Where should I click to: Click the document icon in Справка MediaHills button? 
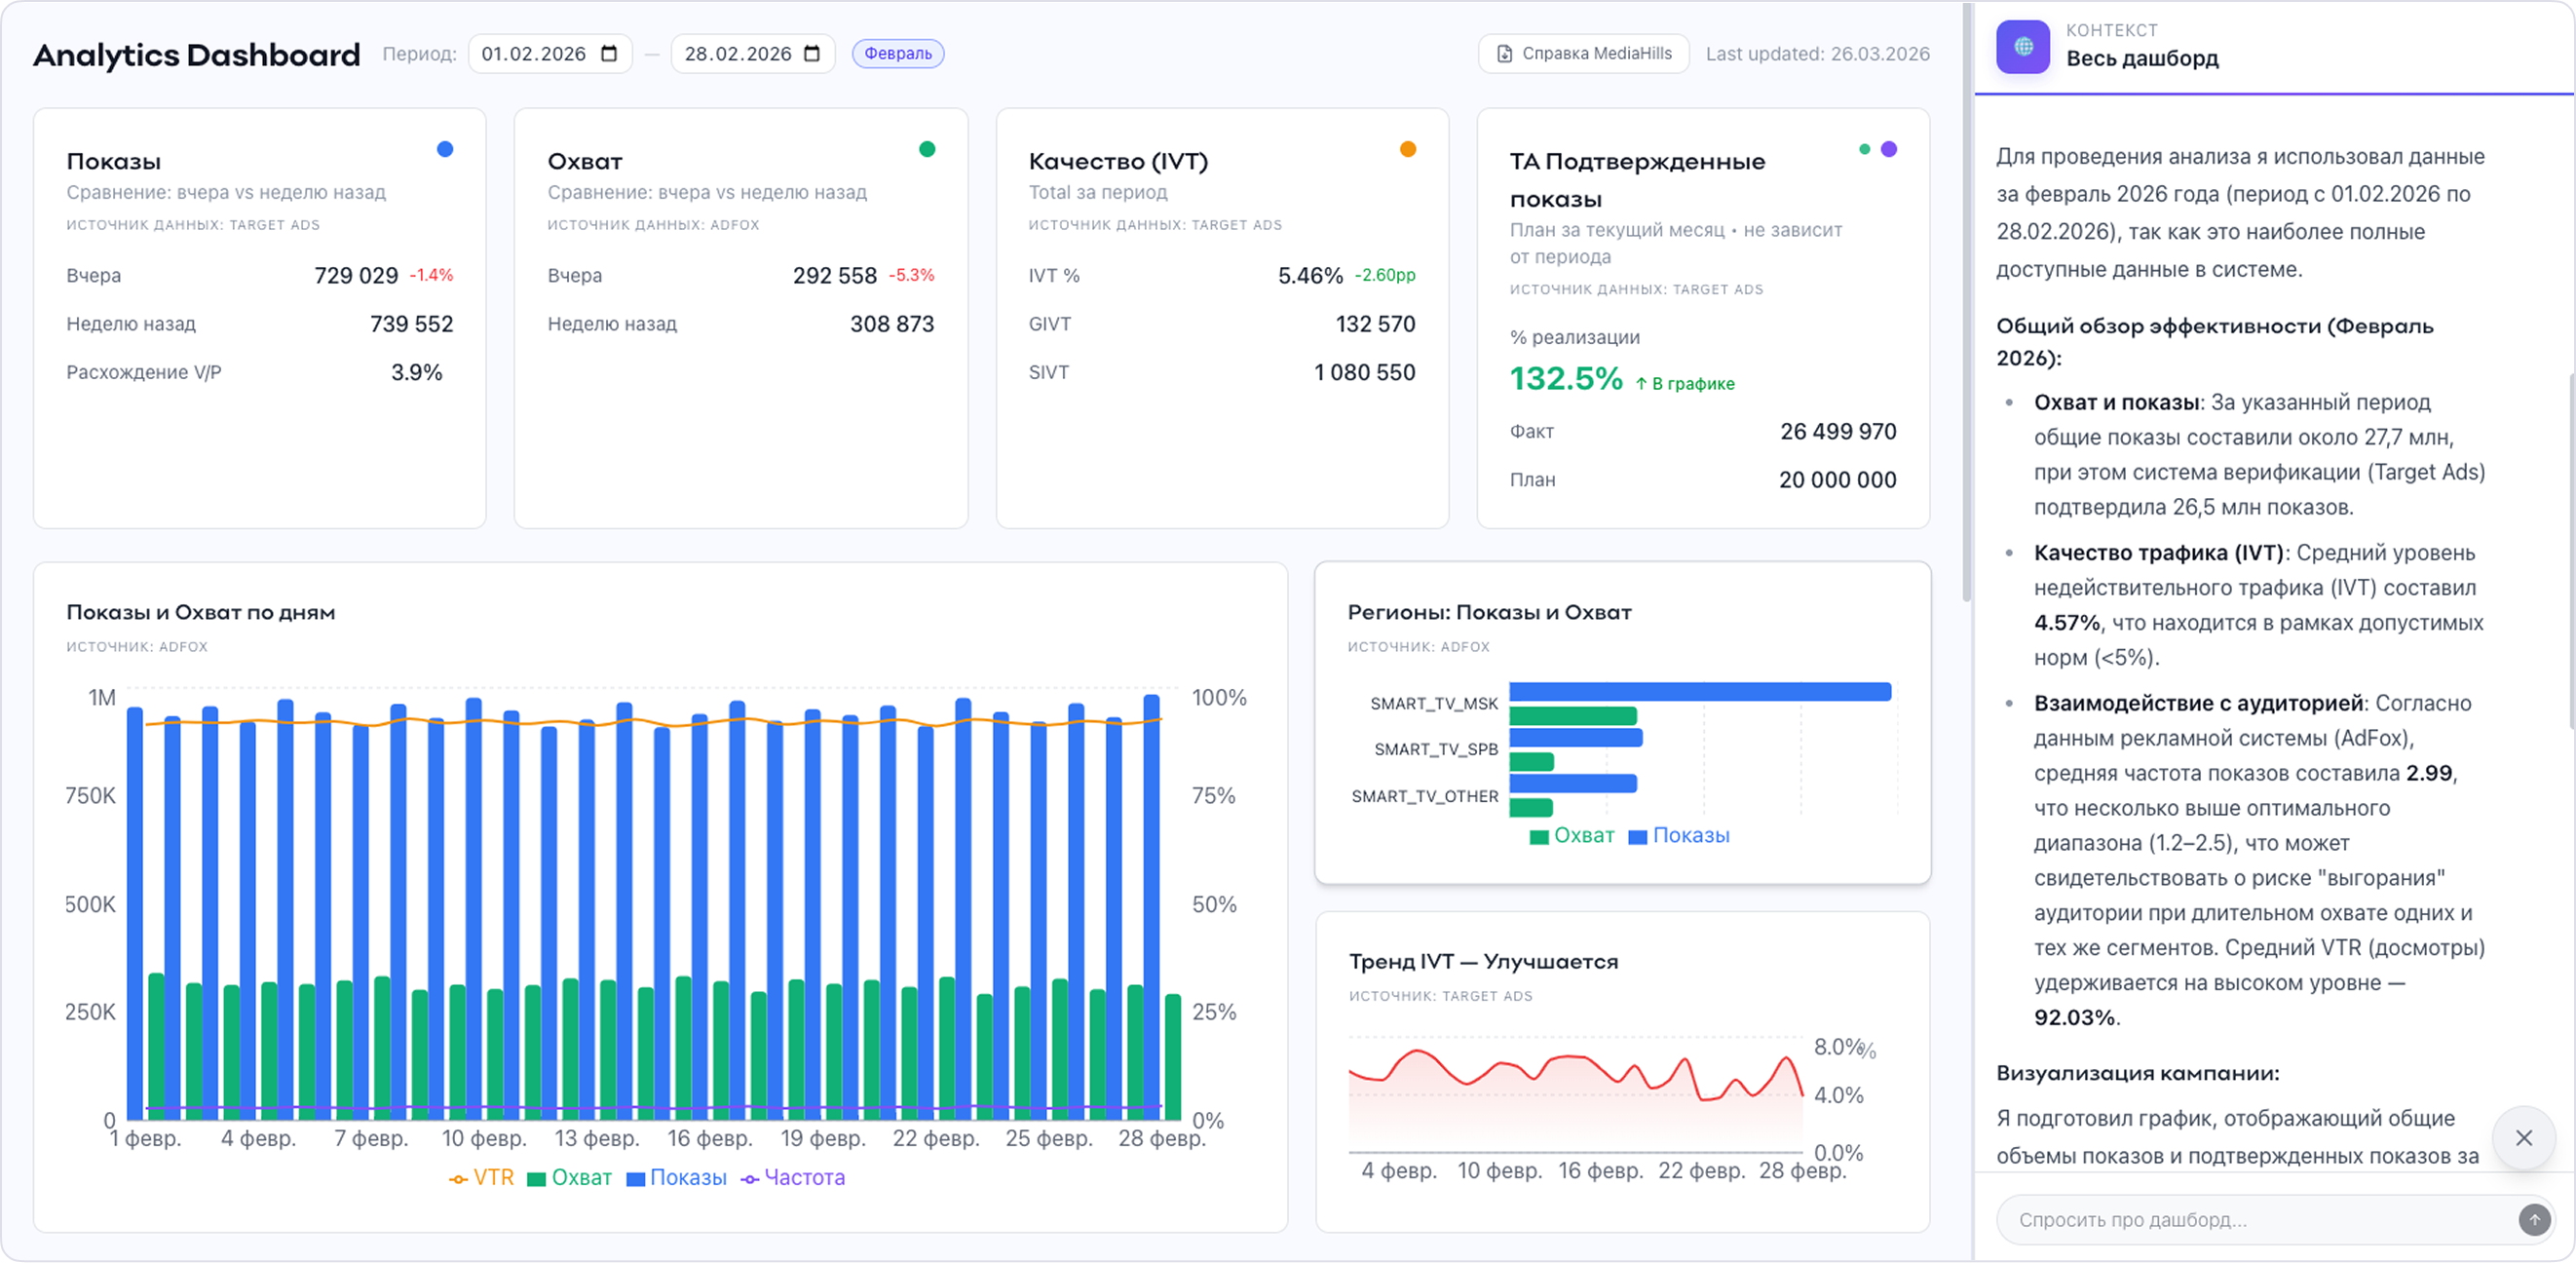[1504, 54]
